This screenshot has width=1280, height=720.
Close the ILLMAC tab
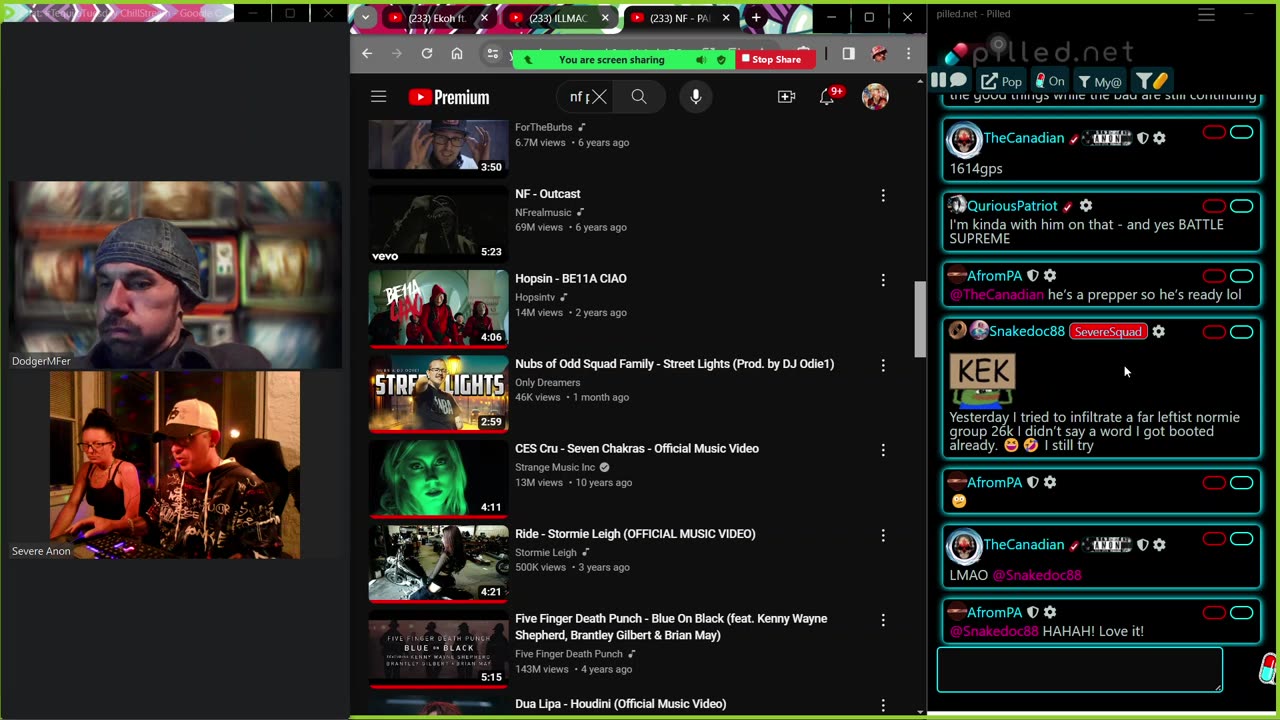(606, 18)
